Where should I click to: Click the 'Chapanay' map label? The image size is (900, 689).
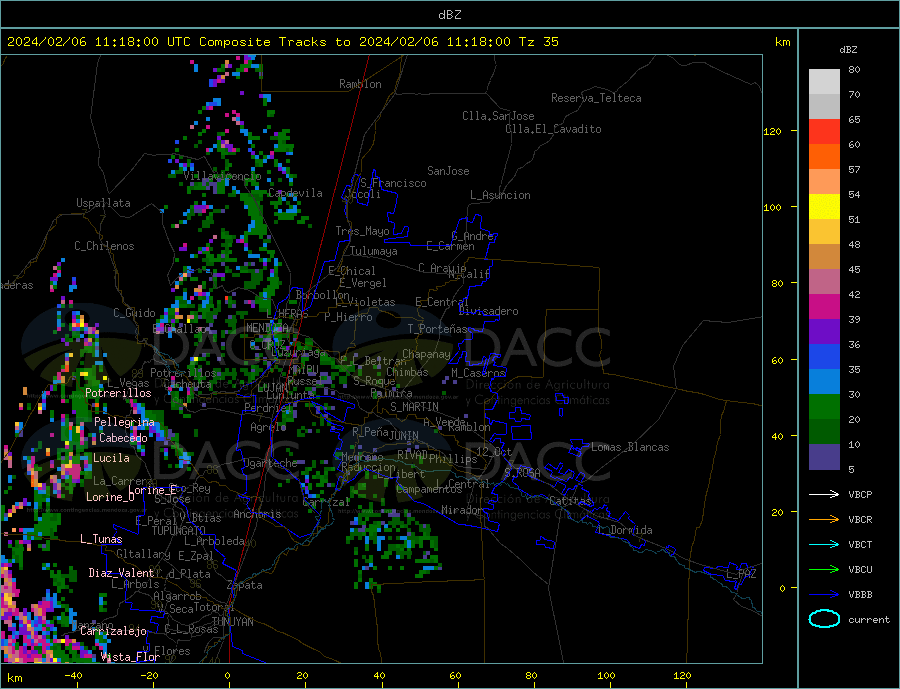426,354
